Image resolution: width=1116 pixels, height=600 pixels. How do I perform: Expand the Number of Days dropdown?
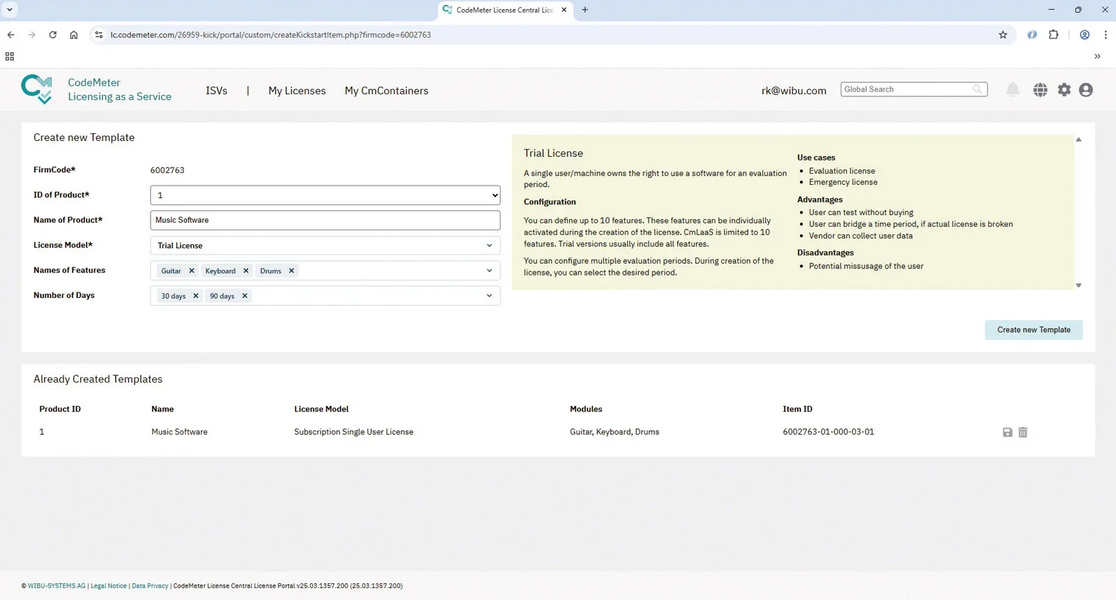click(489, 296)
